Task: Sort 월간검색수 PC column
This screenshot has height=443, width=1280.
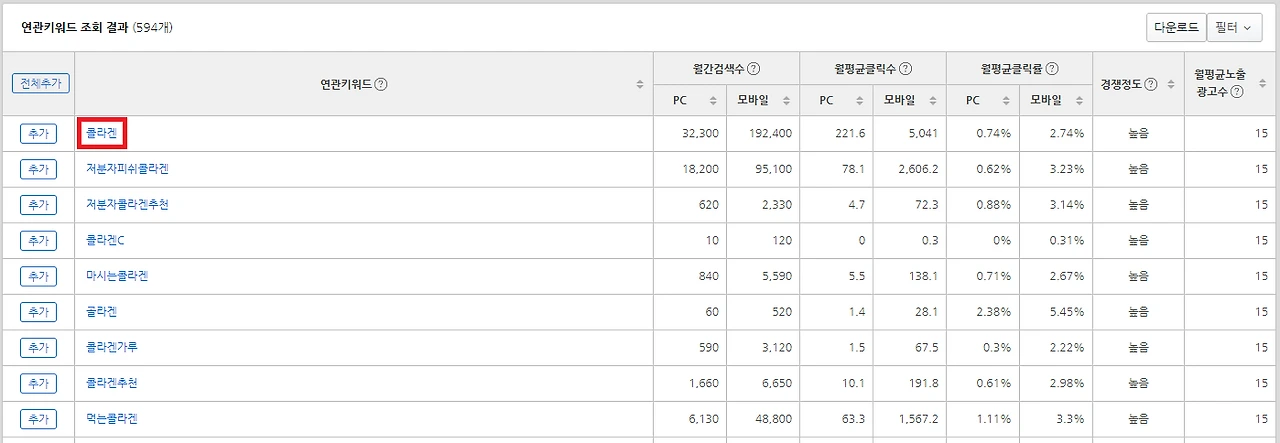Action: [713, 100]
